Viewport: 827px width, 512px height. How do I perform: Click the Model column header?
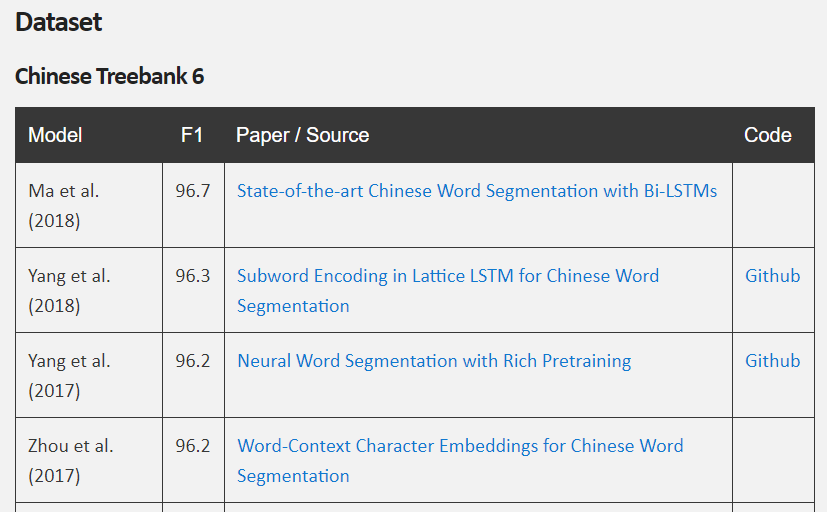(x=55, y=135)
